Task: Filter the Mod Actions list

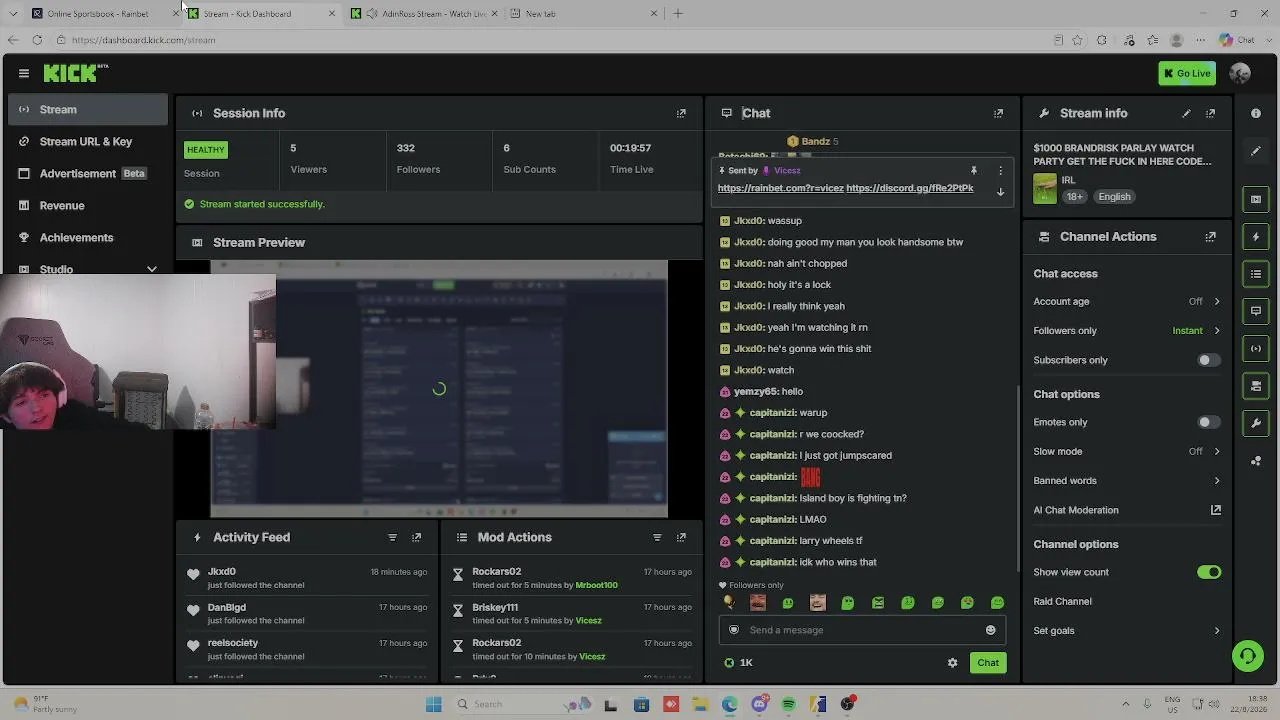Action: [x=657, y=537]
